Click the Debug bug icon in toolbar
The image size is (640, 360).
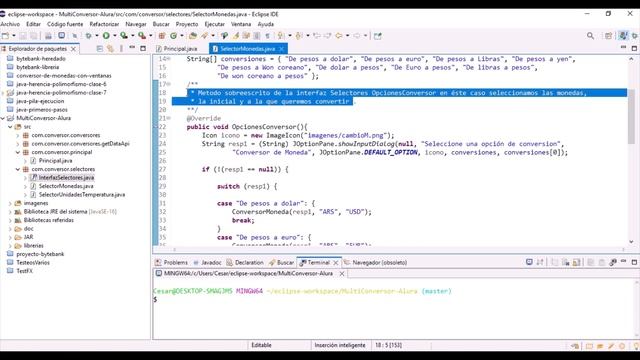coord(89,36)
